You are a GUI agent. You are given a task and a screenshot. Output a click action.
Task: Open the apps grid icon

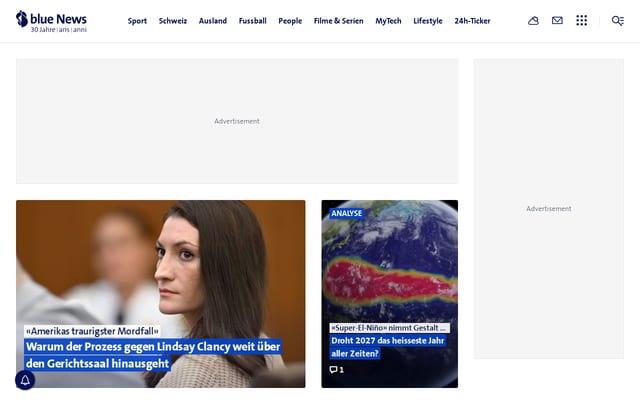point(582,20)
